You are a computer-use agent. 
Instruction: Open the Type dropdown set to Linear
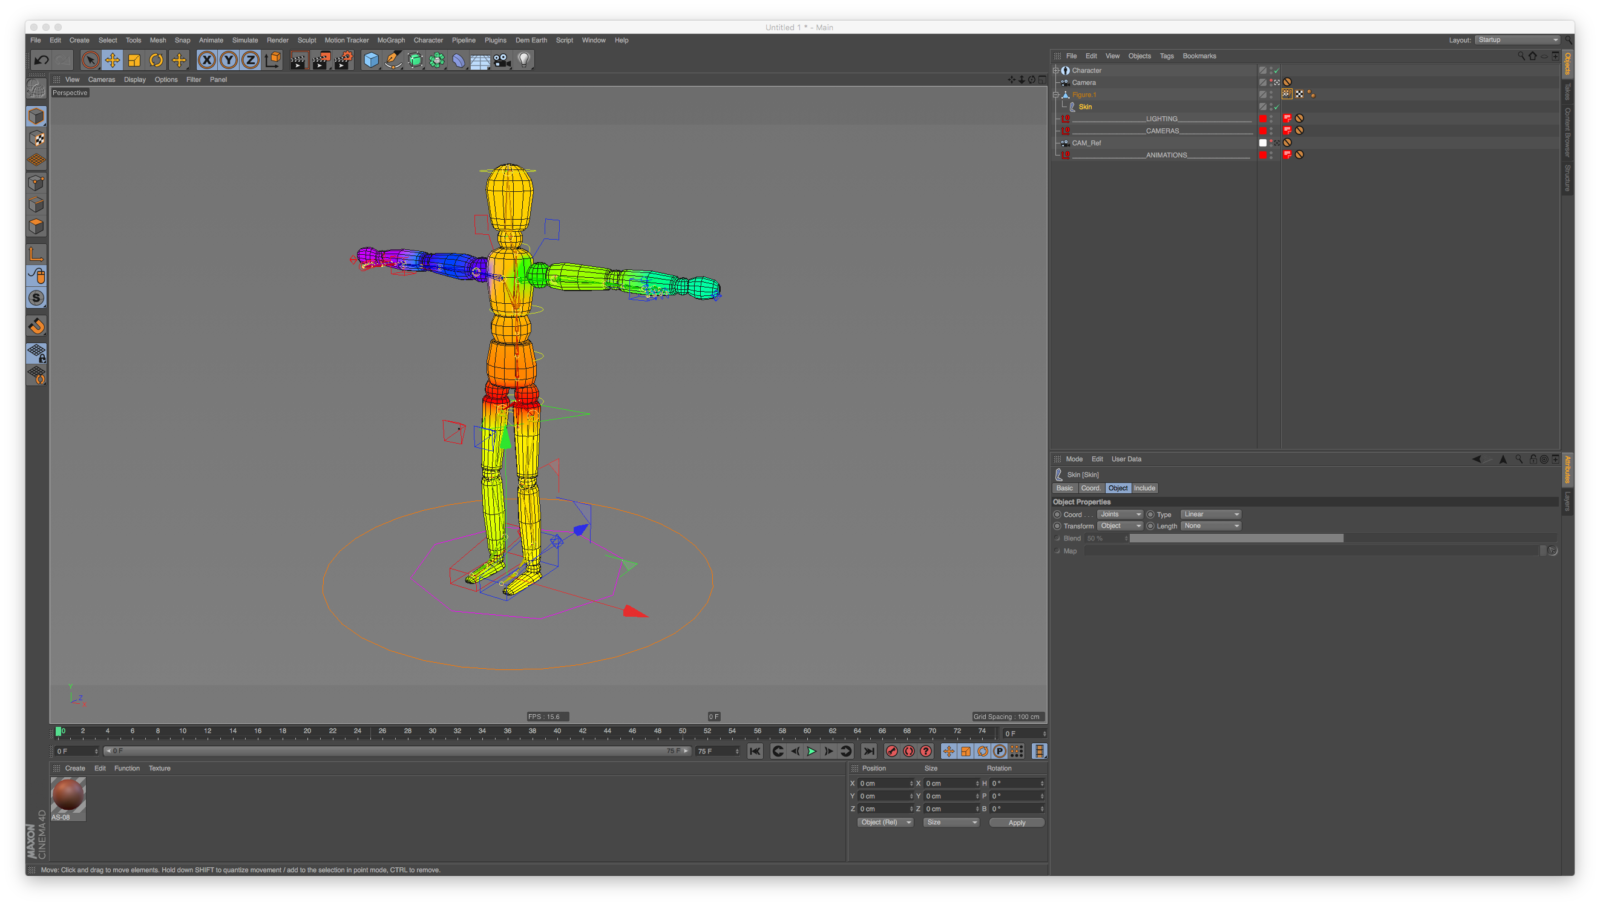point(1211,514)
